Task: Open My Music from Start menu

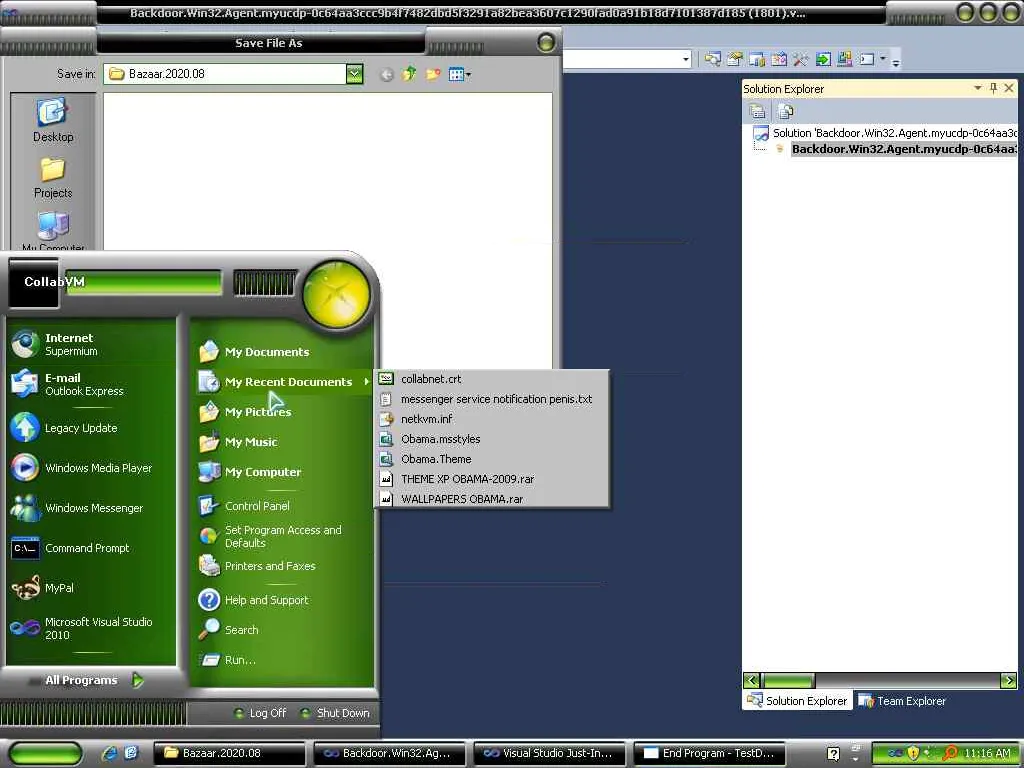Action: pyautogui.click(x=283, y=441)
